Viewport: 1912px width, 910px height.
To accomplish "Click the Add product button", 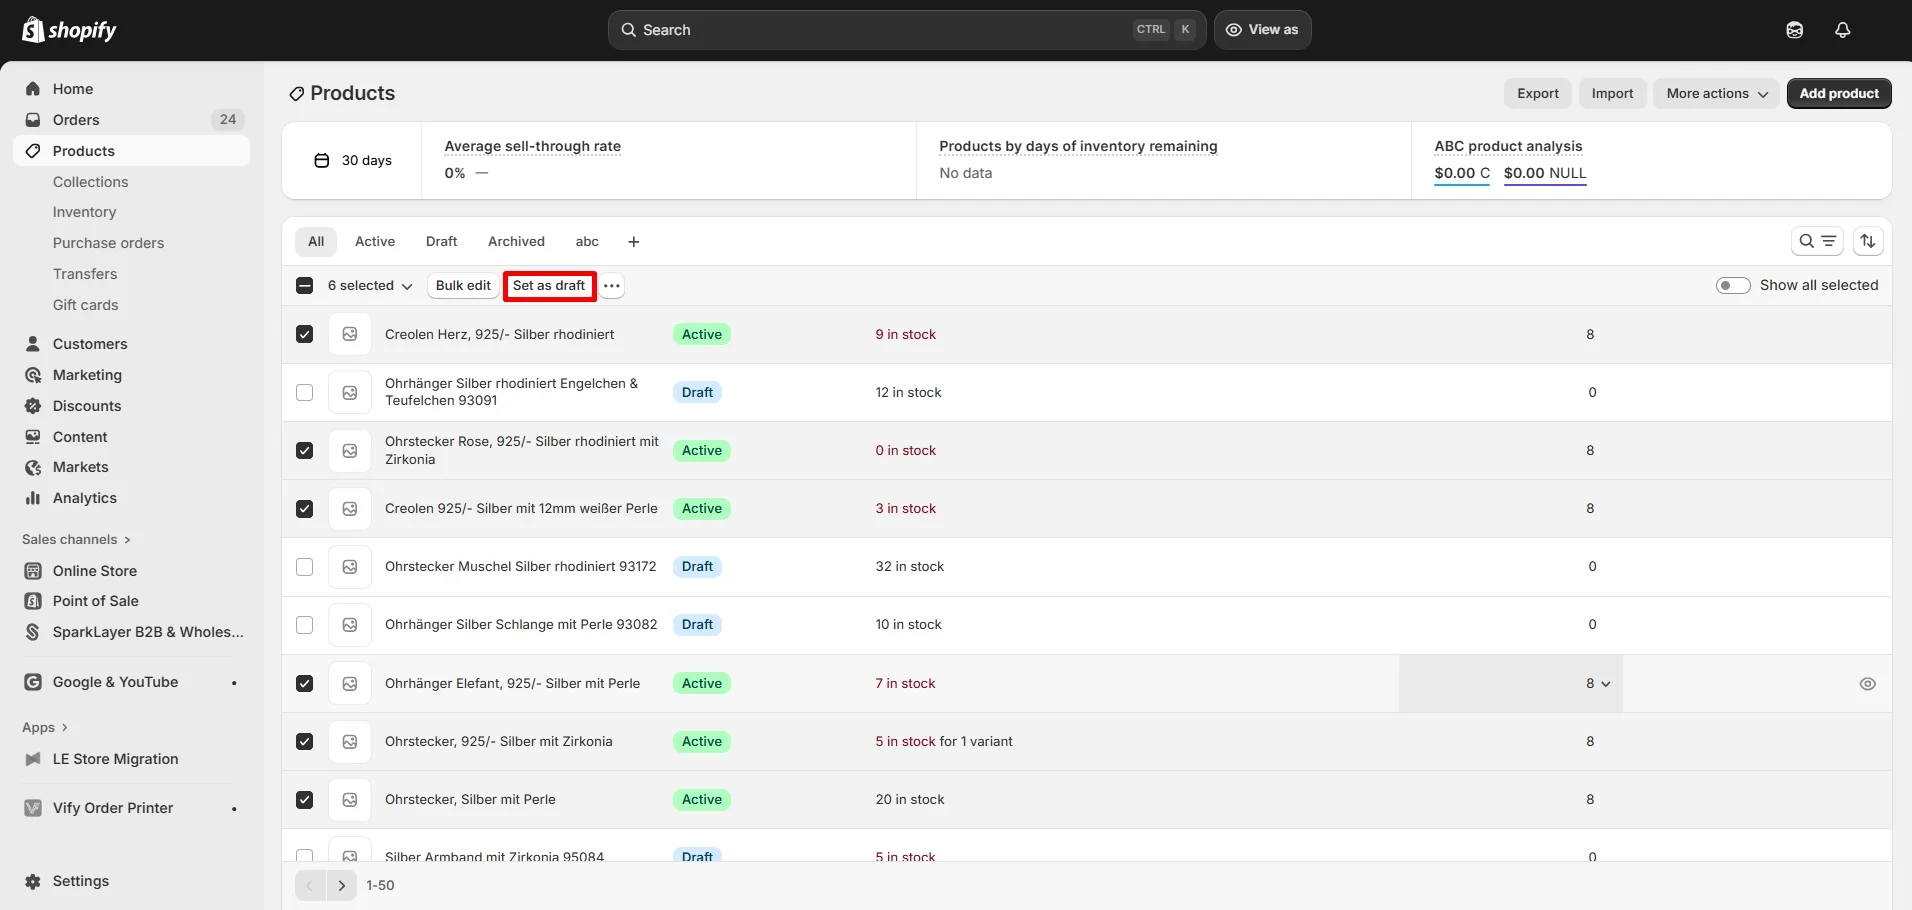I will [x=1838, y=93].
